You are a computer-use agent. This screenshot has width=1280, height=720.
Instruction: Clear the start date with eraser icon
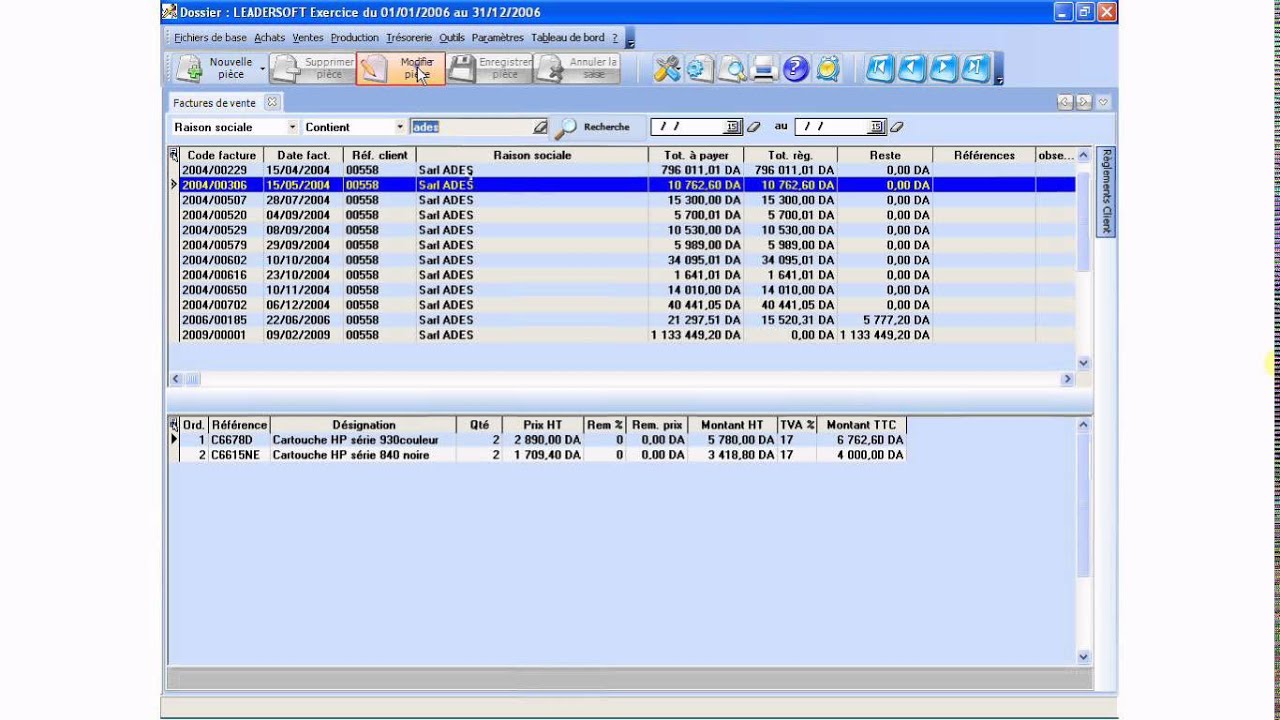click(754, 127)
